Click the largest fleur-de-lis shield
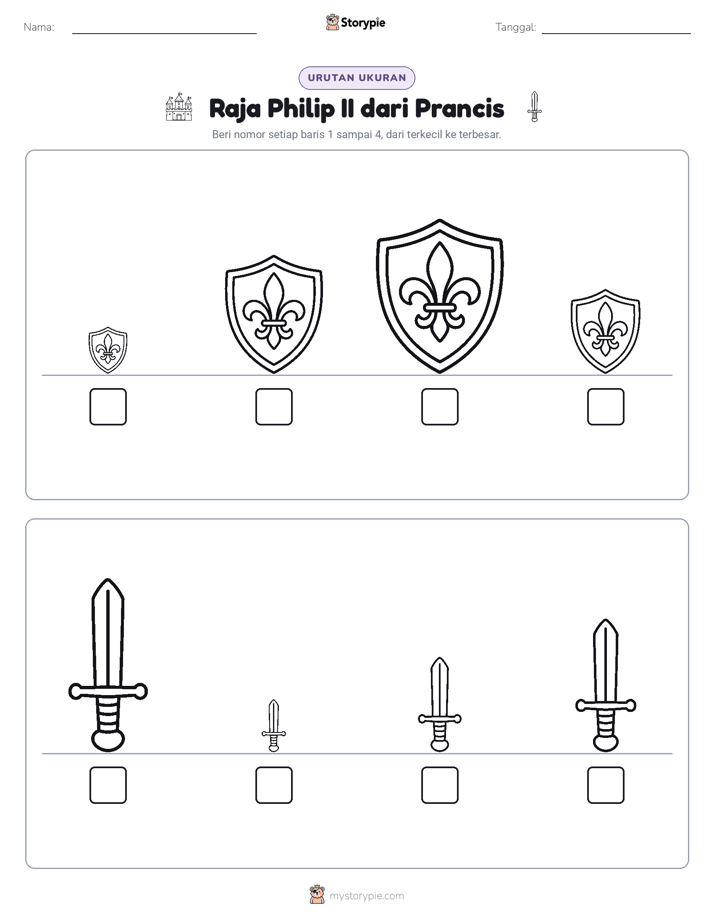Viewport: 714px width, 924px height. point(439,296)
